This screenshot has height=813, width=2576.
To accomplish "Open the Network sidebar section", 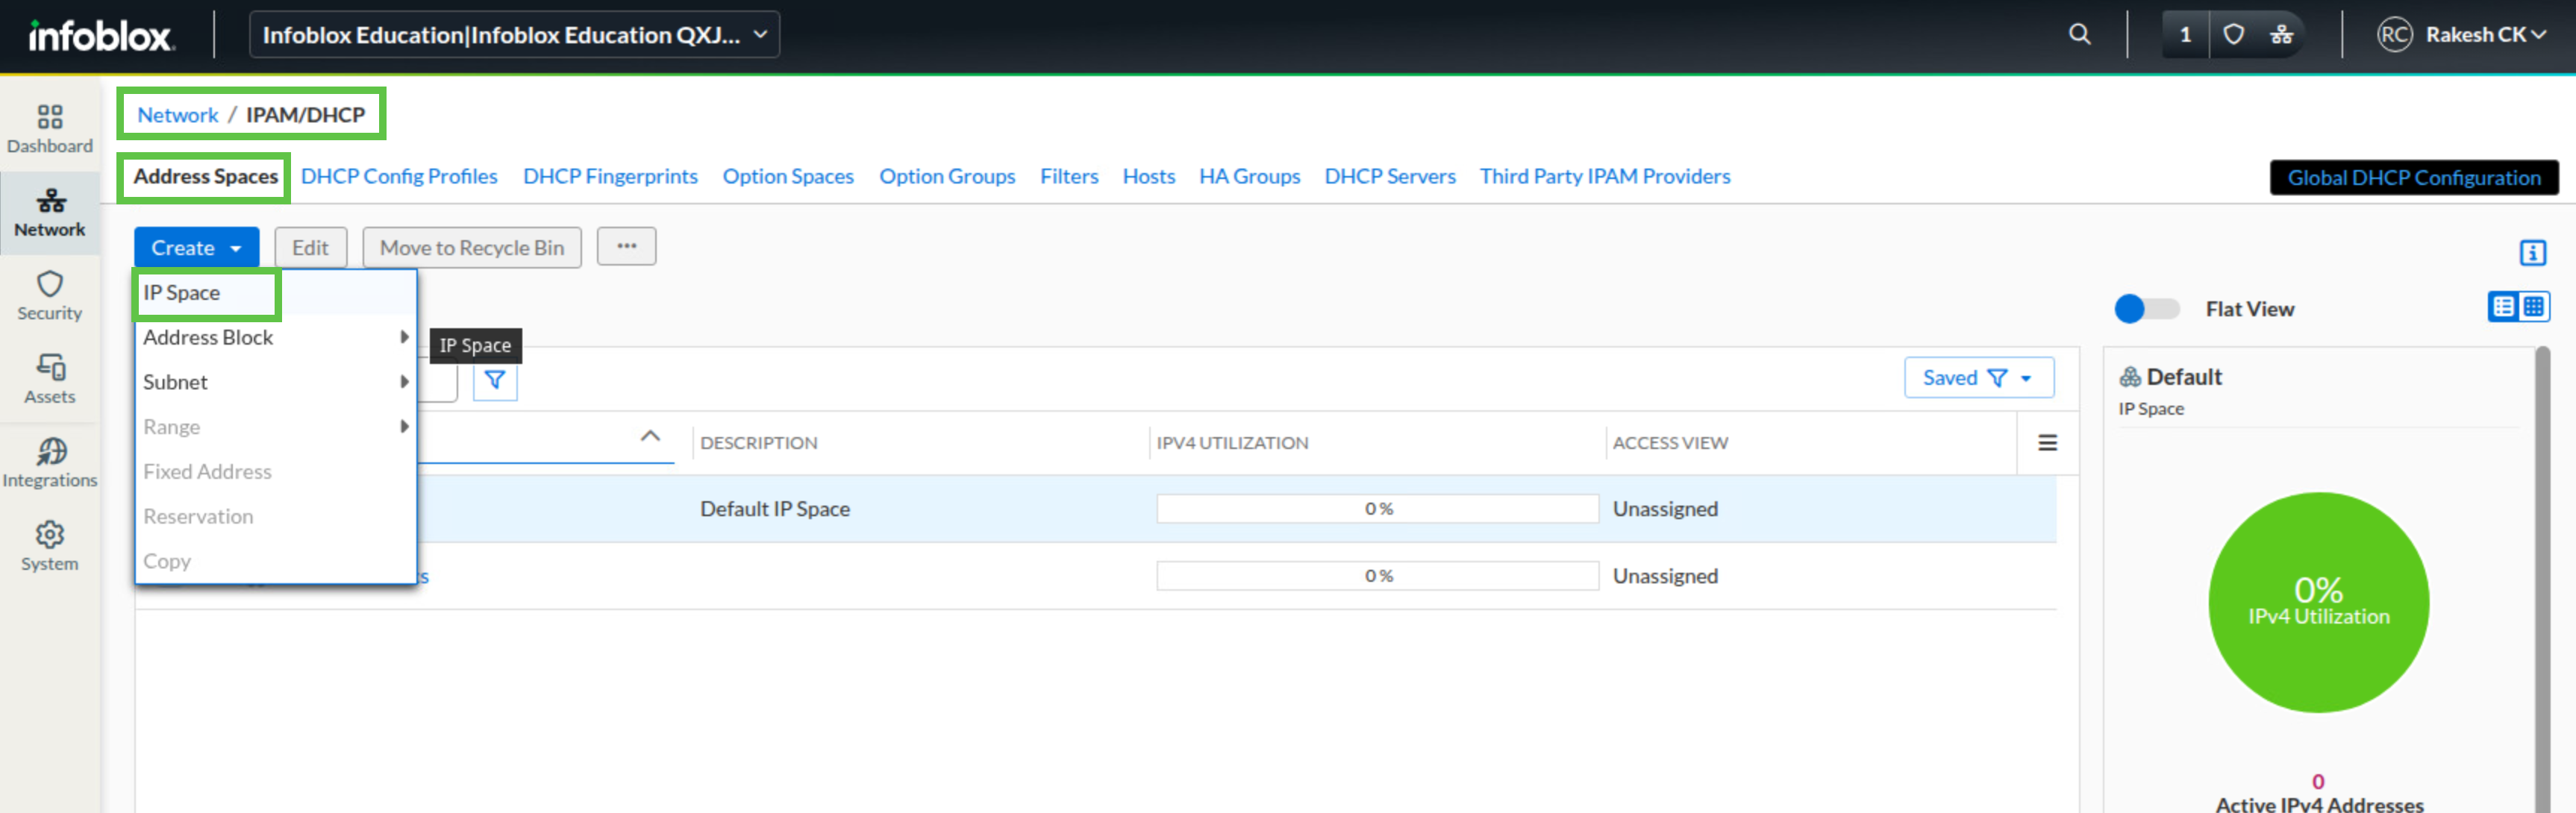I will coord(49,213).
